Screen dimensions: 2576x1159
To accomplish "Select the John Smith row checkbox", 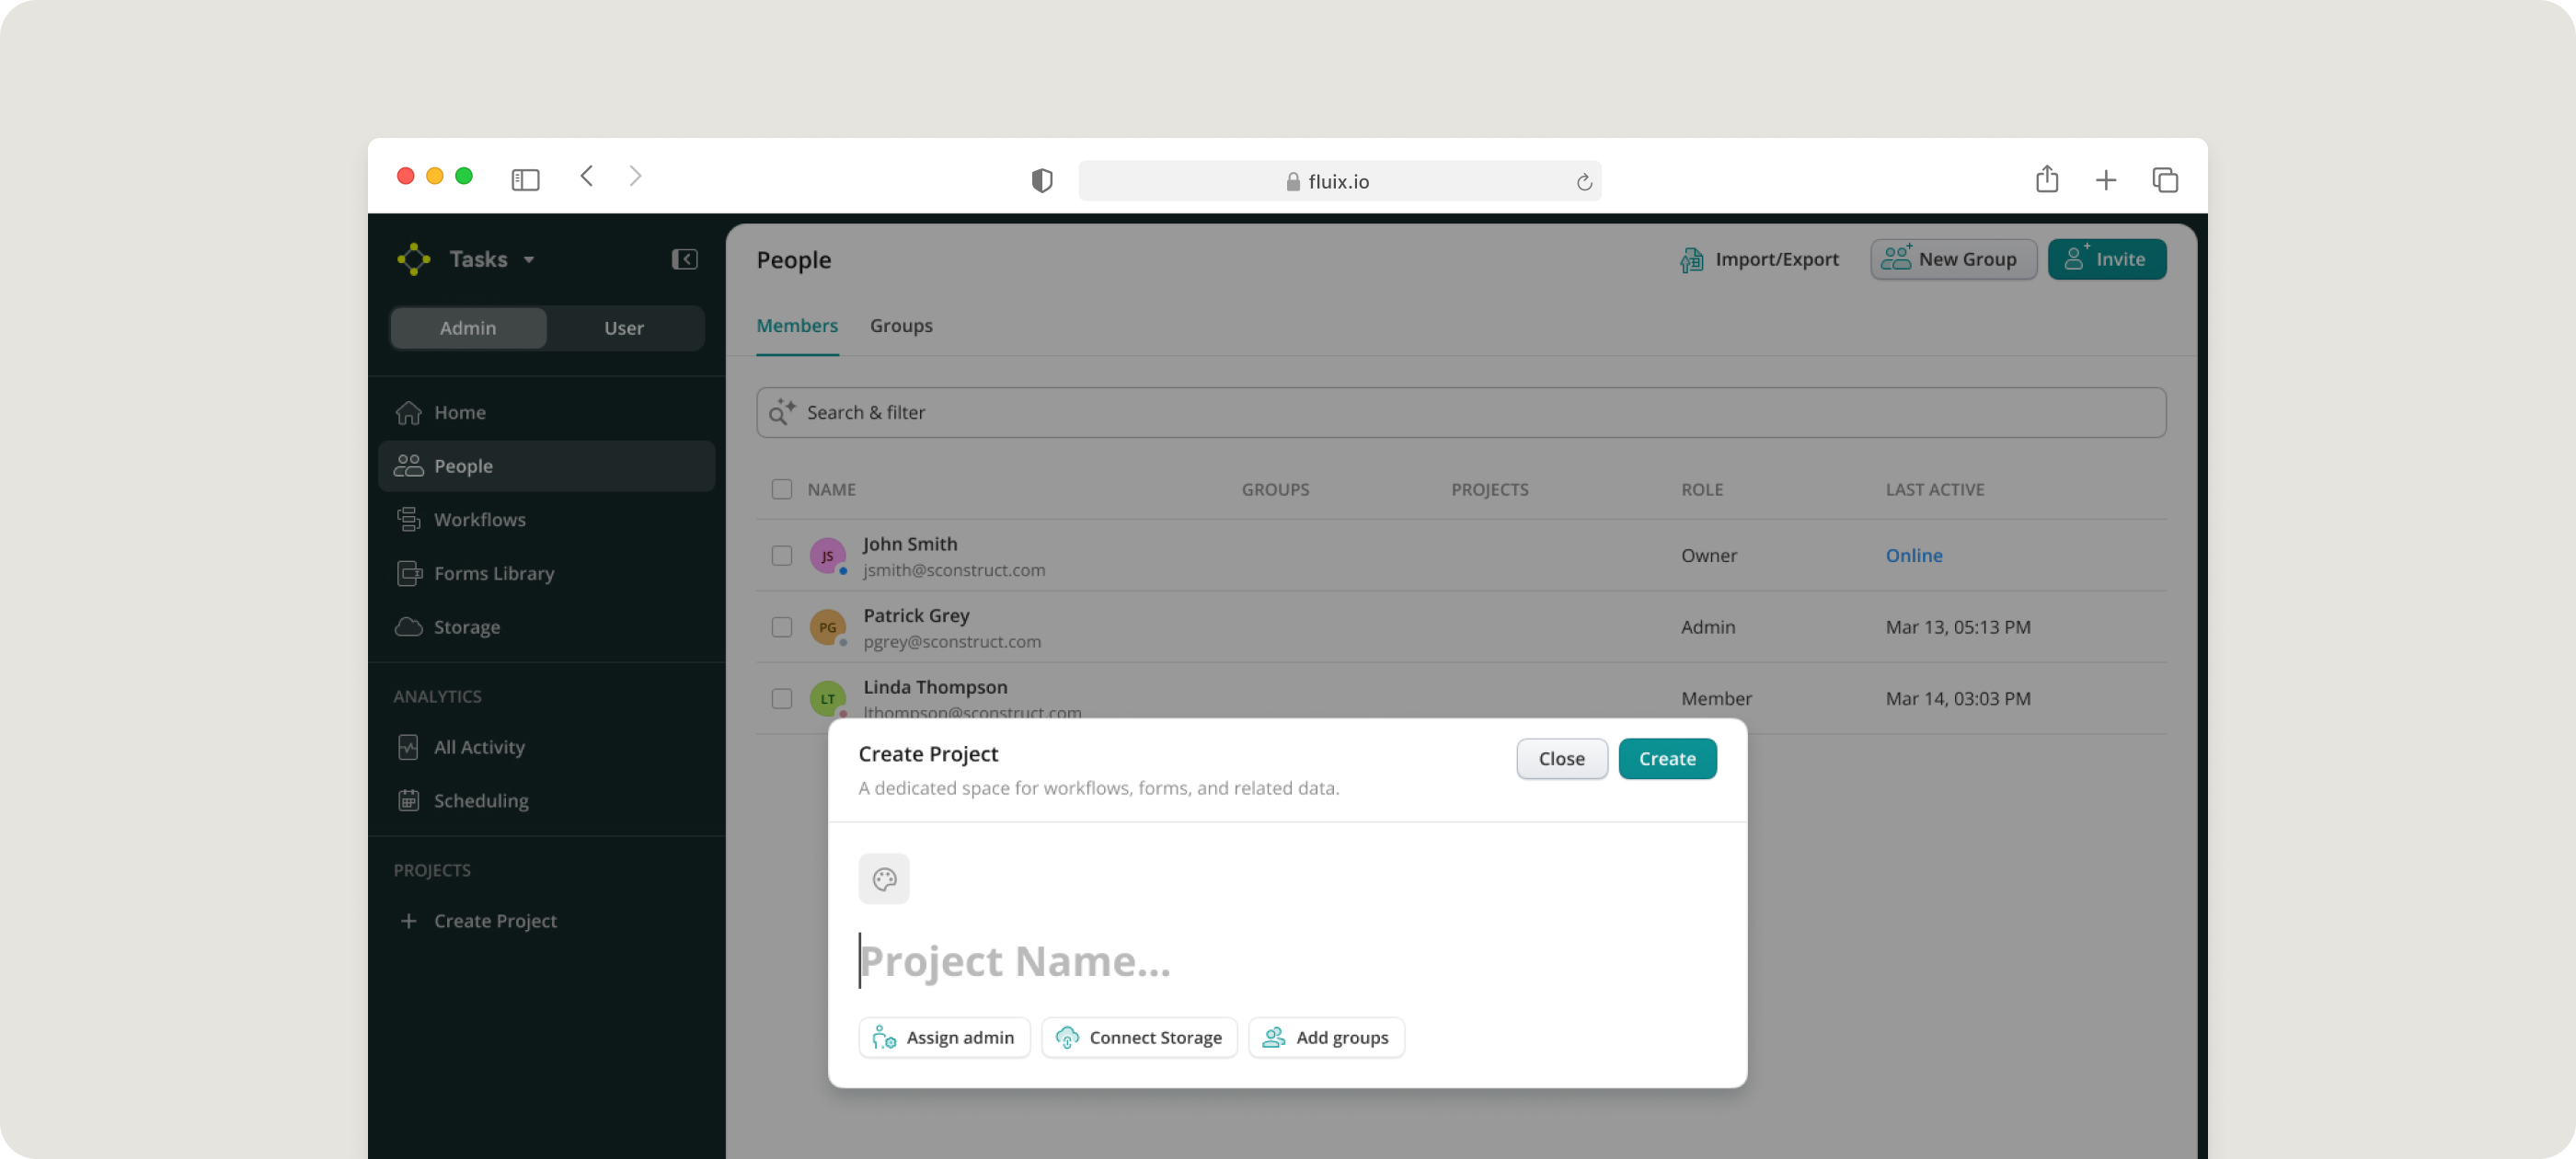I will (782, 555).
